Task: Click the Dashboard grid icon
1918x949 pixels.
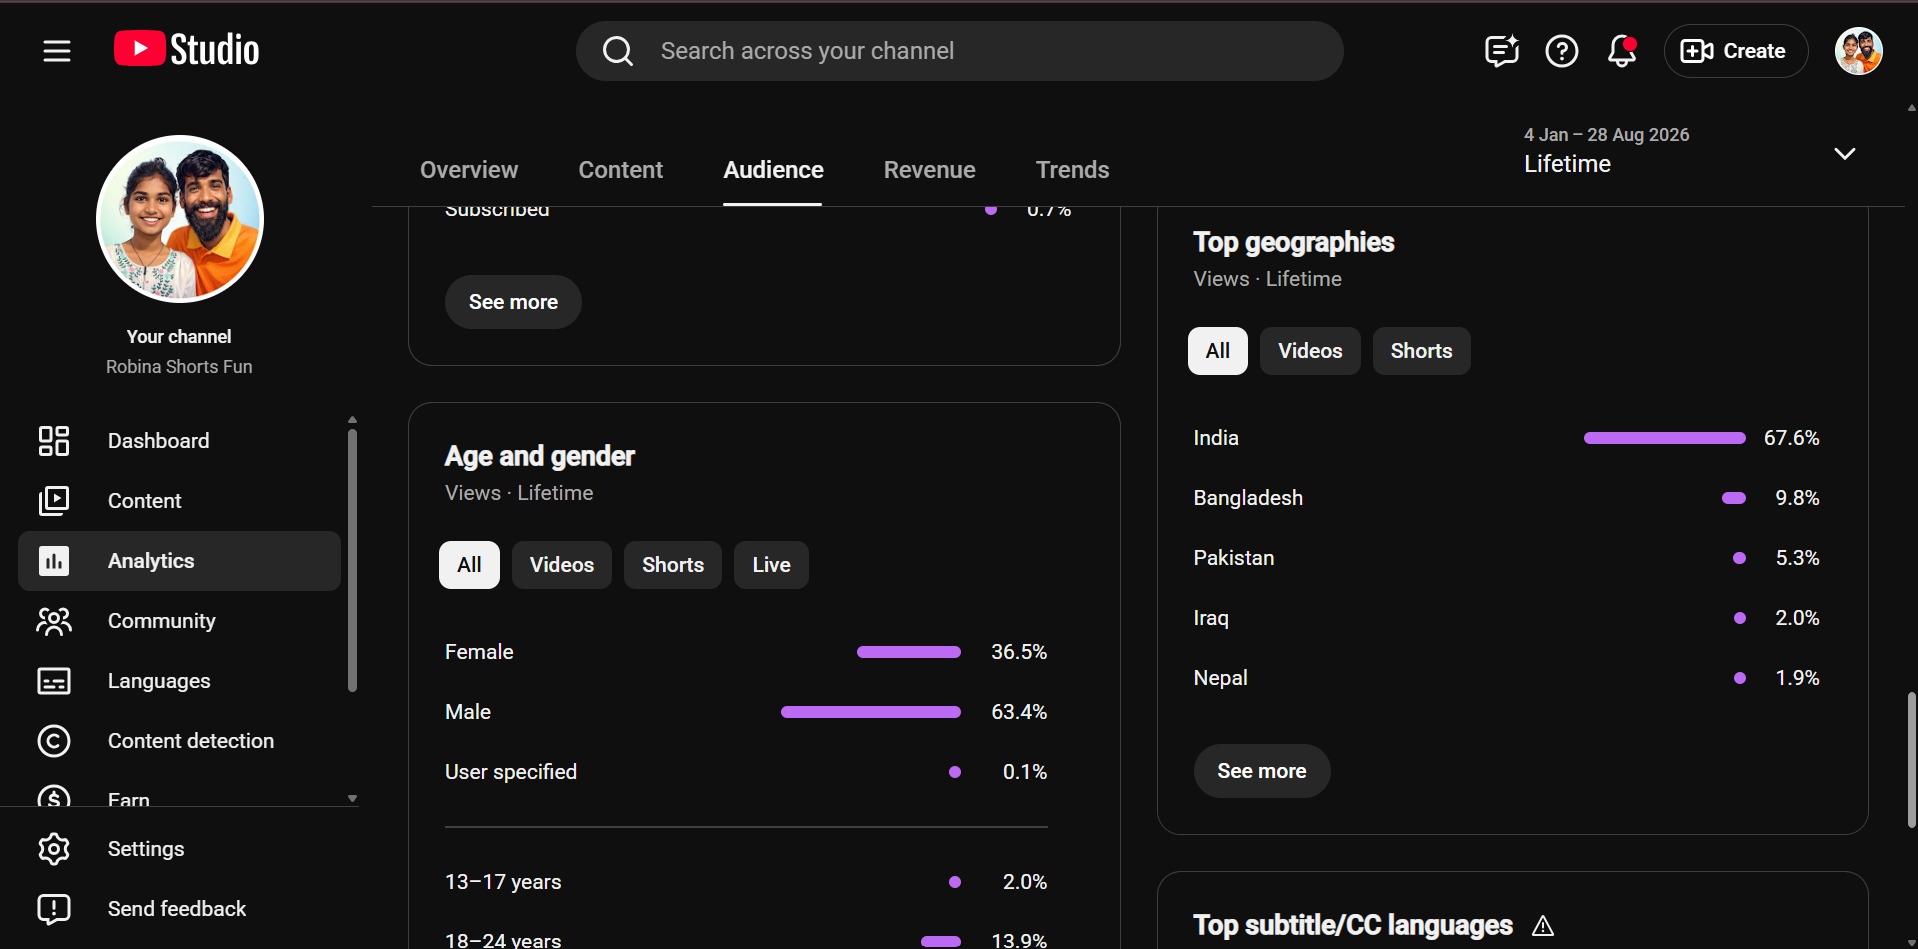Action: (54, 441)
